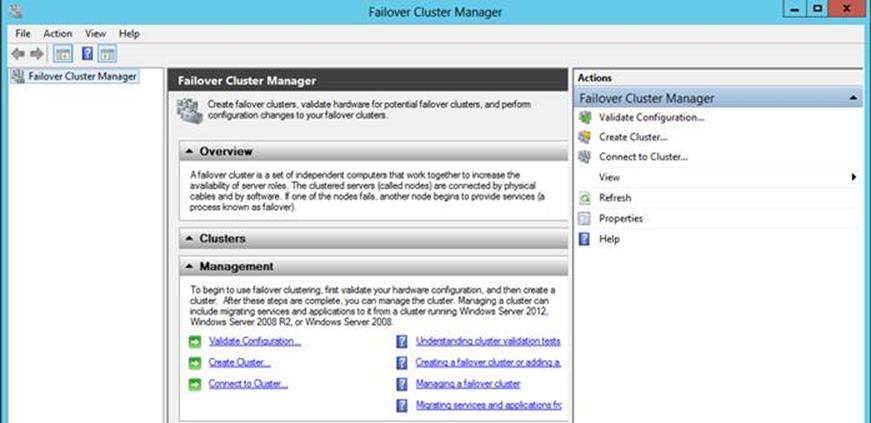Click the Forward arrow in toolbar

pos(37,54)
